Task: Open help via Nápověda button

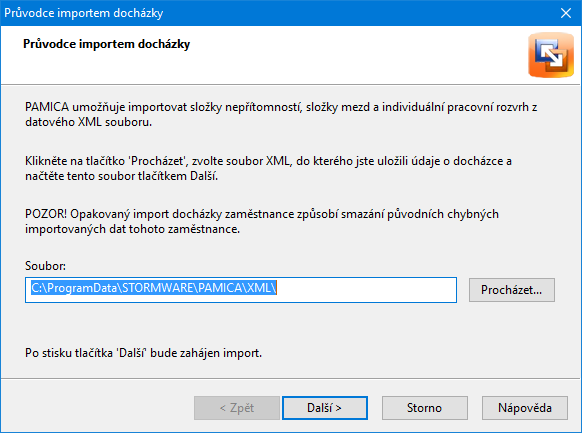Action: pos(524,408)
